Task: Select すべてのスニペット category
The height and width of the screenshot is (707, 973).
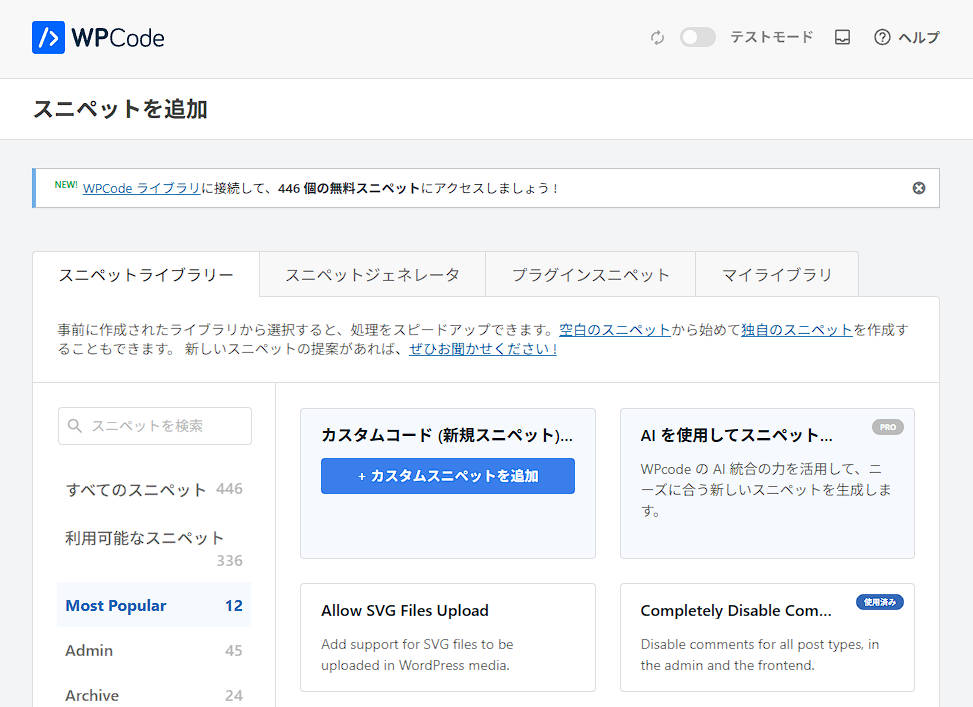Action: pos(136,490)
